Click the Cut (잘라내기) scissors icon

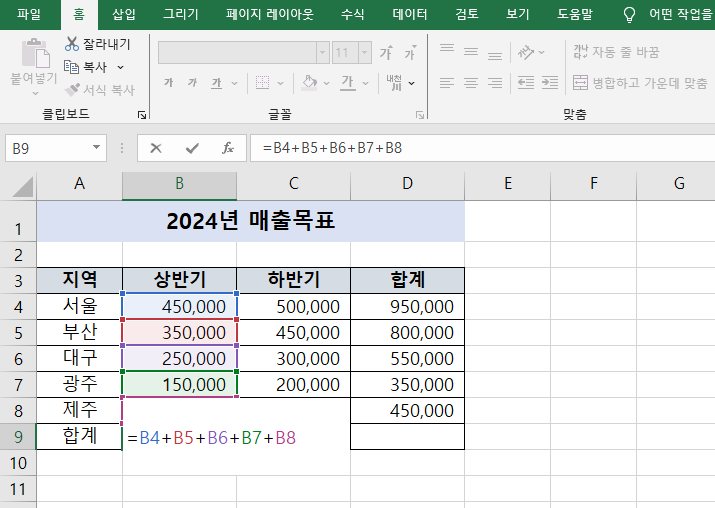pyautogui.click(x=72, y=44)
